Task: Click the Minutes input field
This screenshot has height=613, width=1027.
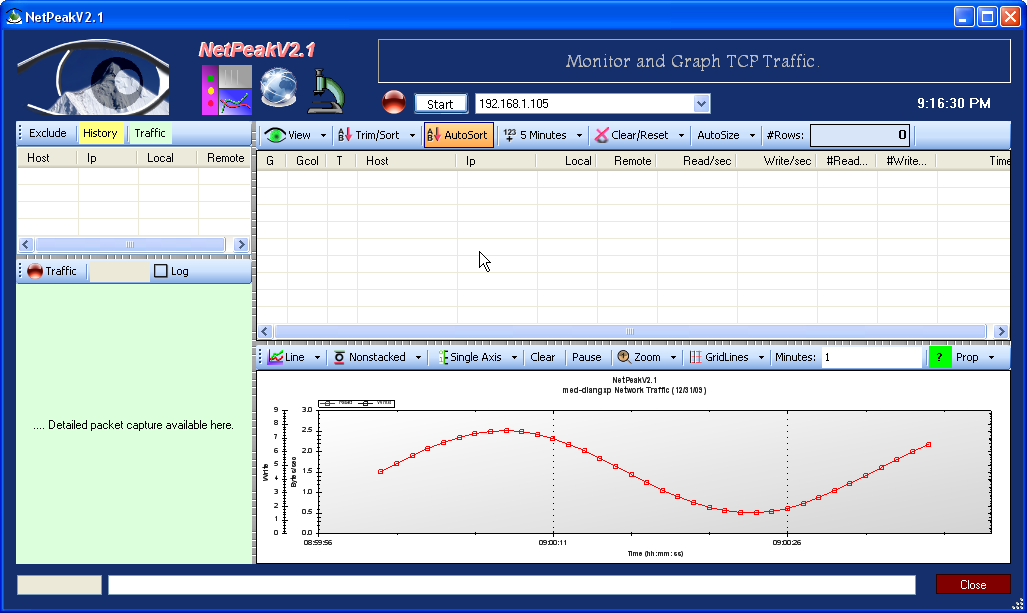Action: coord(872,357)
